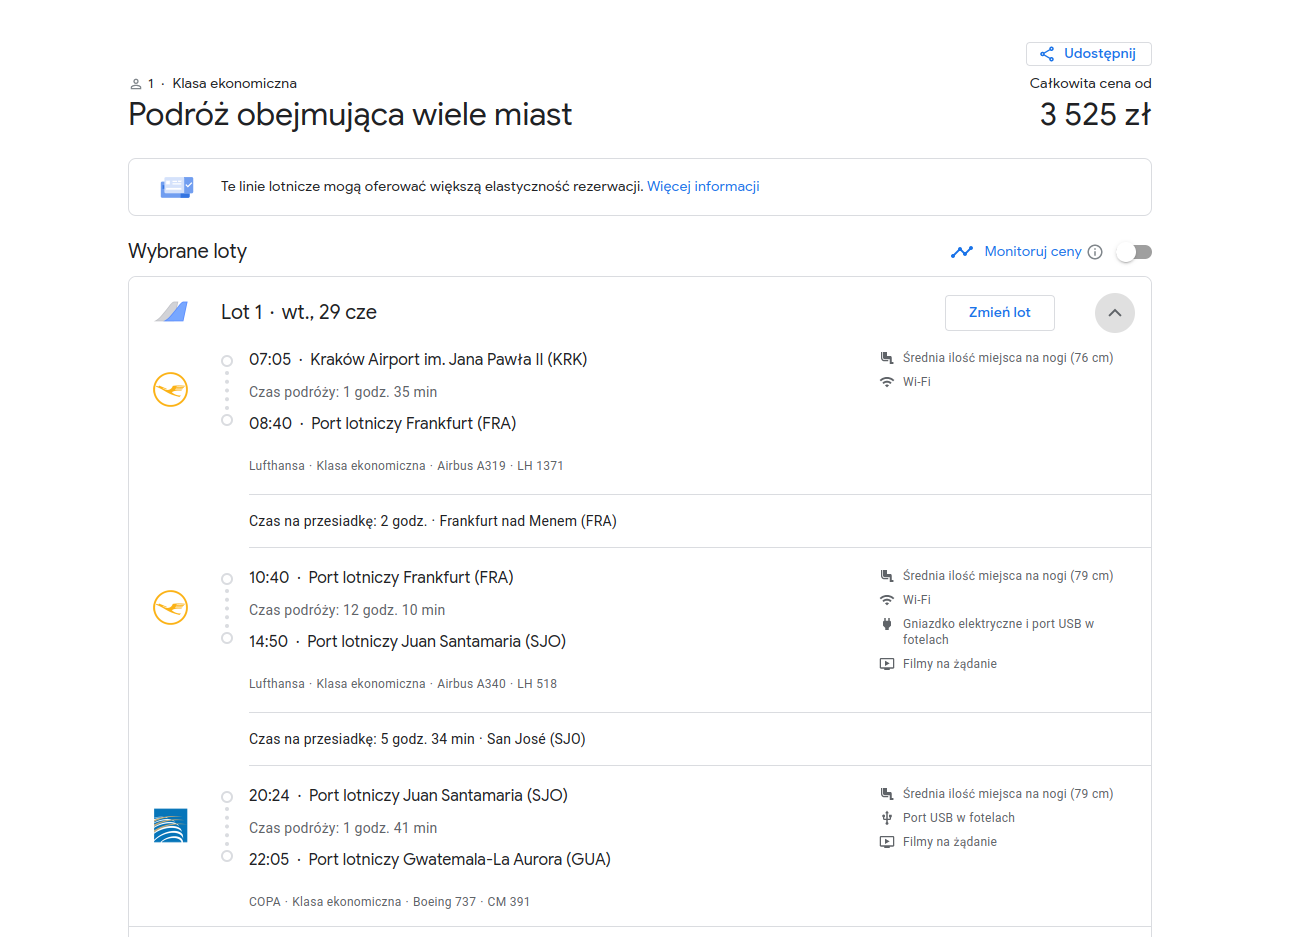1309x937 pixels.
Task: Click the Wybrane loty heading
Action: coord(187,251)
